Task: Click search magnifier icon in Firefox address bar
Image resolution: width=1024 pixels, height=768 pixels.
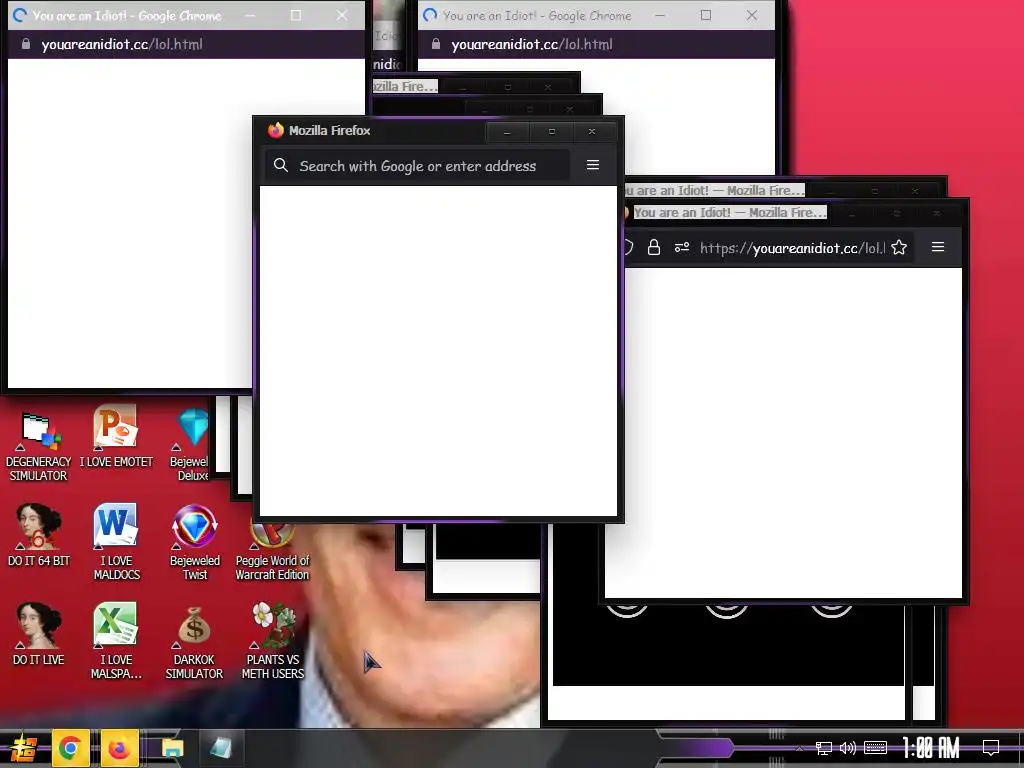Action: point(281,165)
